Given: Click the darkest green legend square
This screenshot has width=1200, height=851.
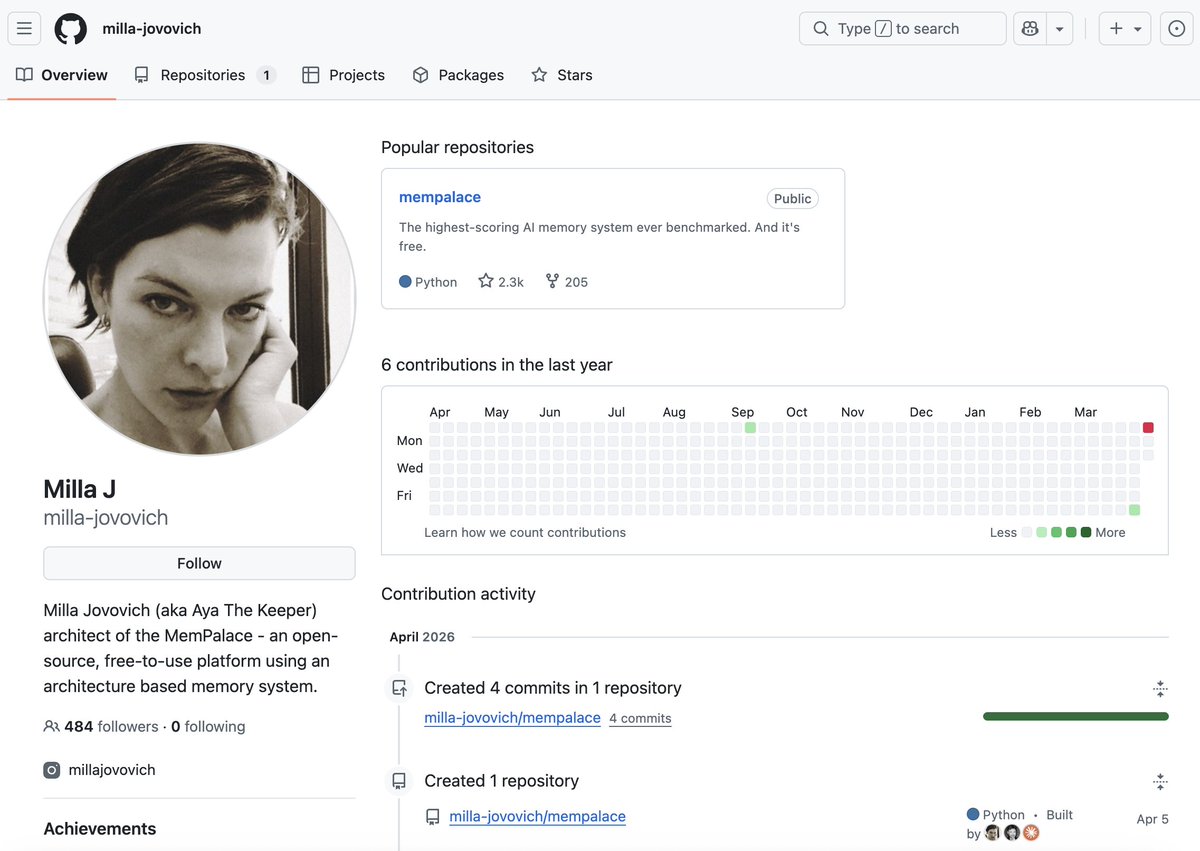Looking at the screenshot, I should [1086, 533].
